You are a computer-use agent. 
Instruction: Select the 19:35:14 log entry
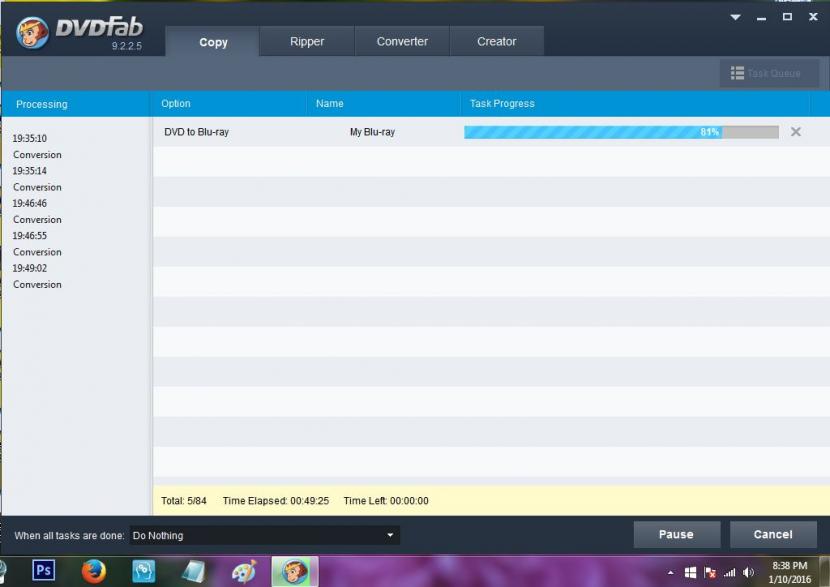tap(30, 170)
